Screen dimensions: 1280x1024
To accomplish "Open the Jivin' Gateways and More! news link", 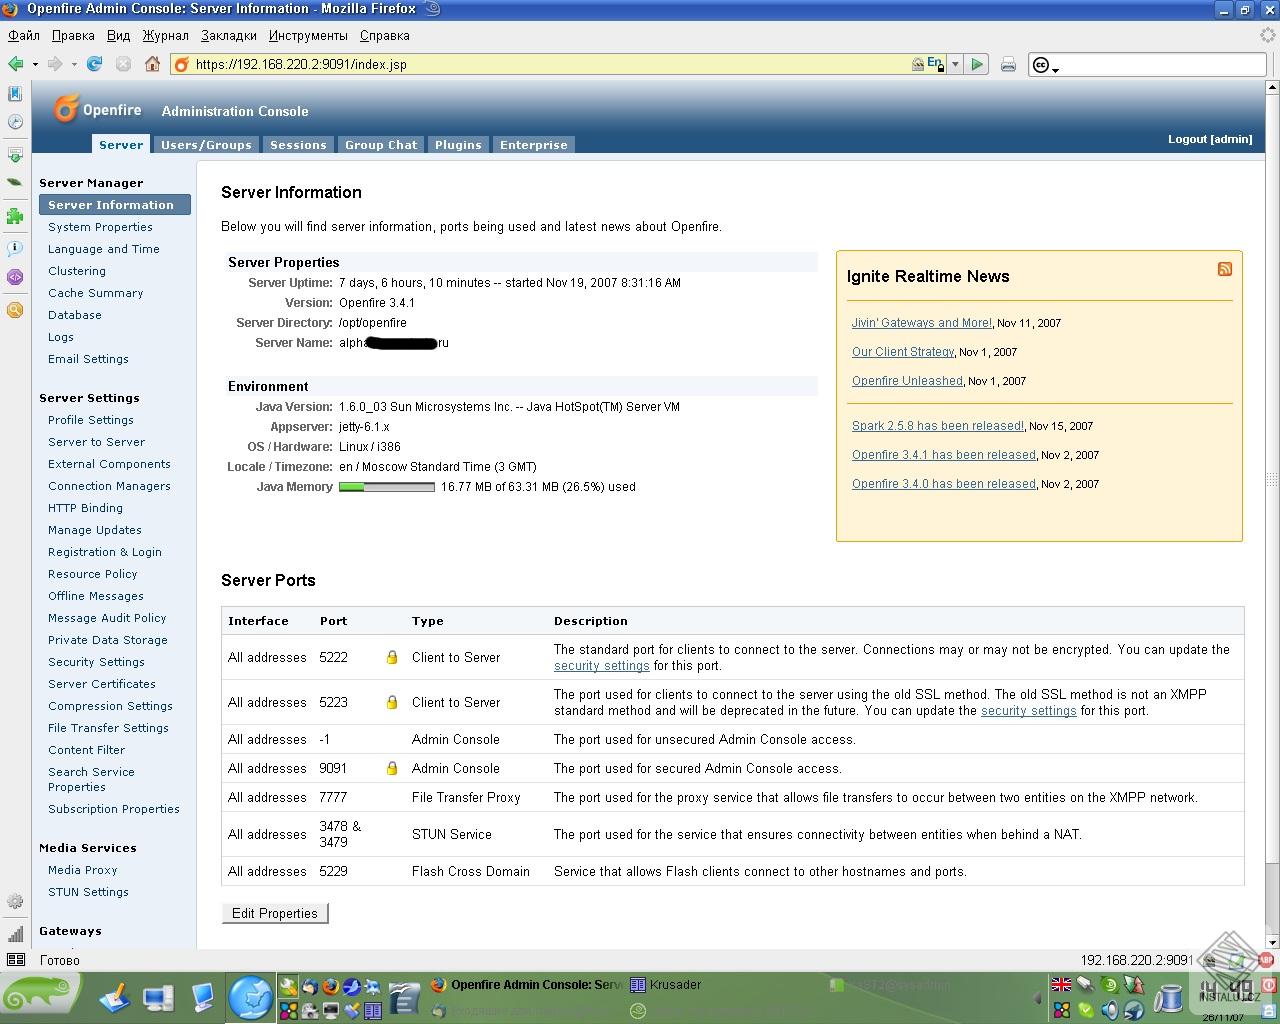I will [922, 323].
